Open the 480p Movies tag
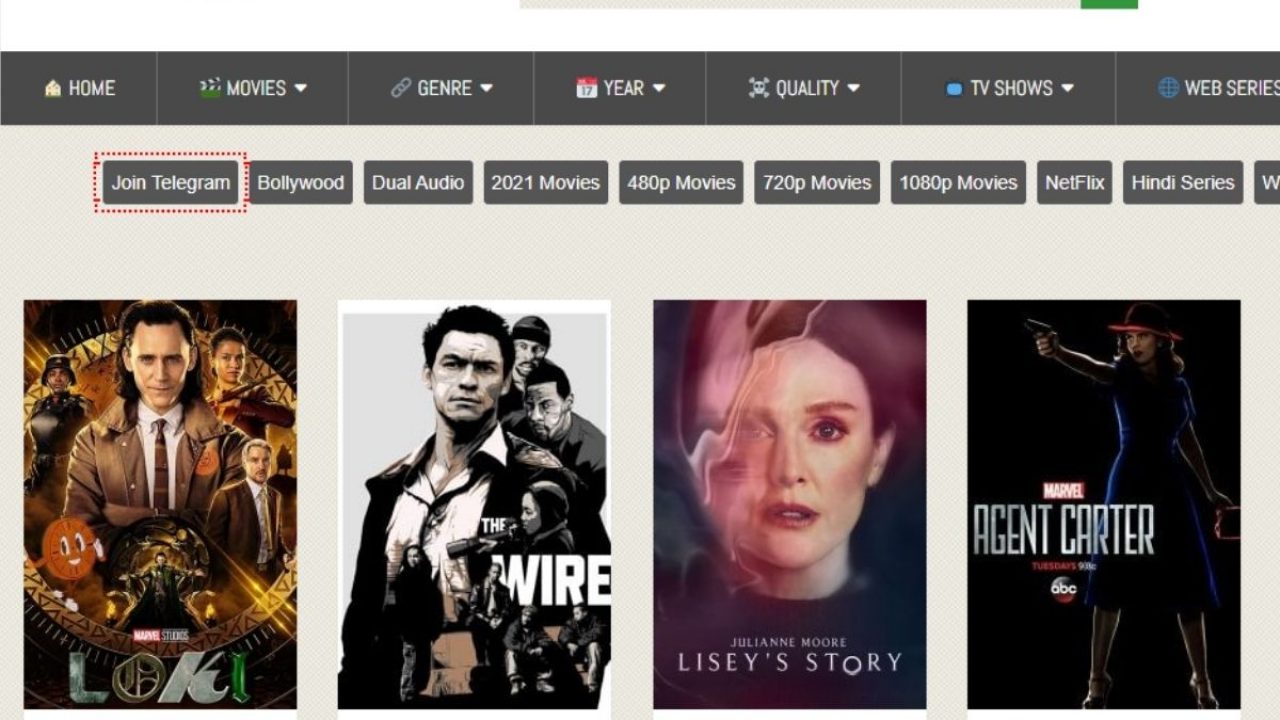This screenshot has height=720, width=1280. tap(681, 183)
